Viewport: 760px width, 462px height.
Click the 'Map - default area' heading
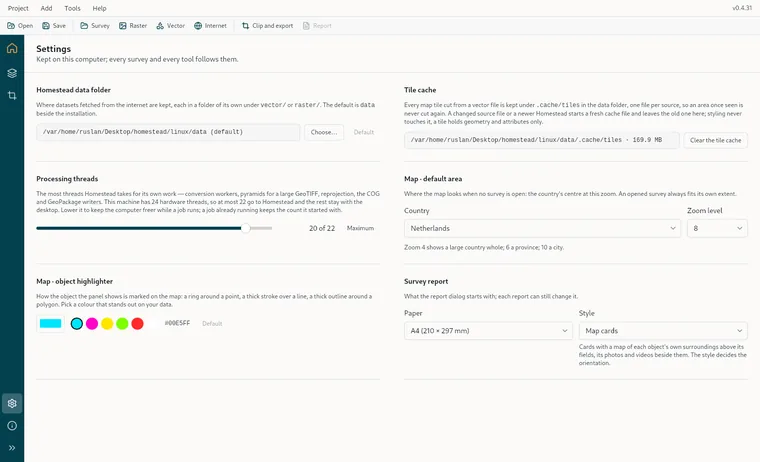pyautogui.click(x=433, y=179)
